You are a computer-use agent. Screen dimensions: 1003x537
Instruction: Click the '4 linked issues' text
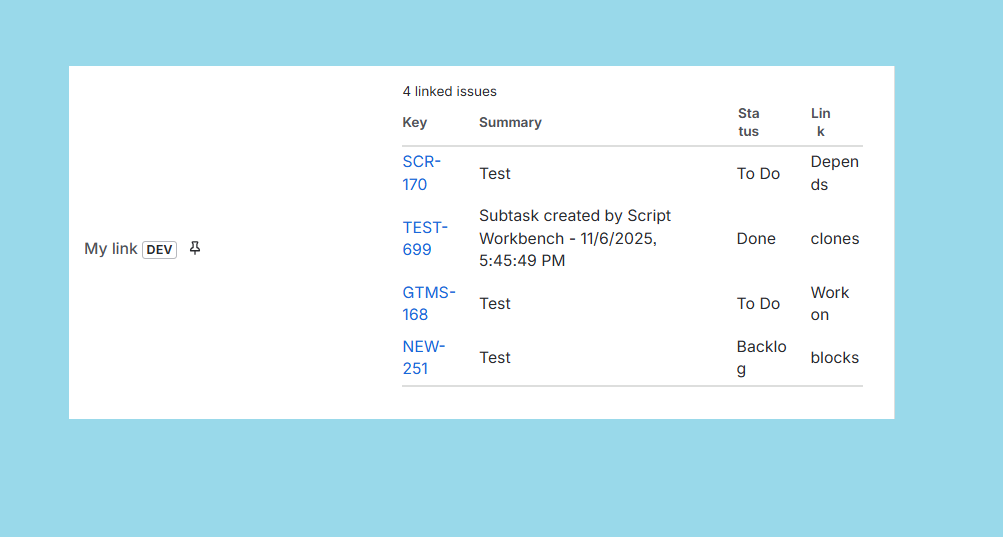click(449, 91)
